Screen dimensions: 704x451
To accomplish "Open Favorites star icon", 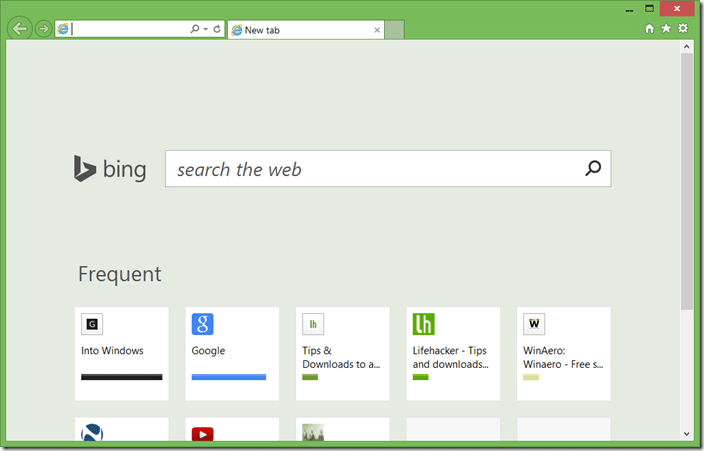I will [x=666, y=29].
